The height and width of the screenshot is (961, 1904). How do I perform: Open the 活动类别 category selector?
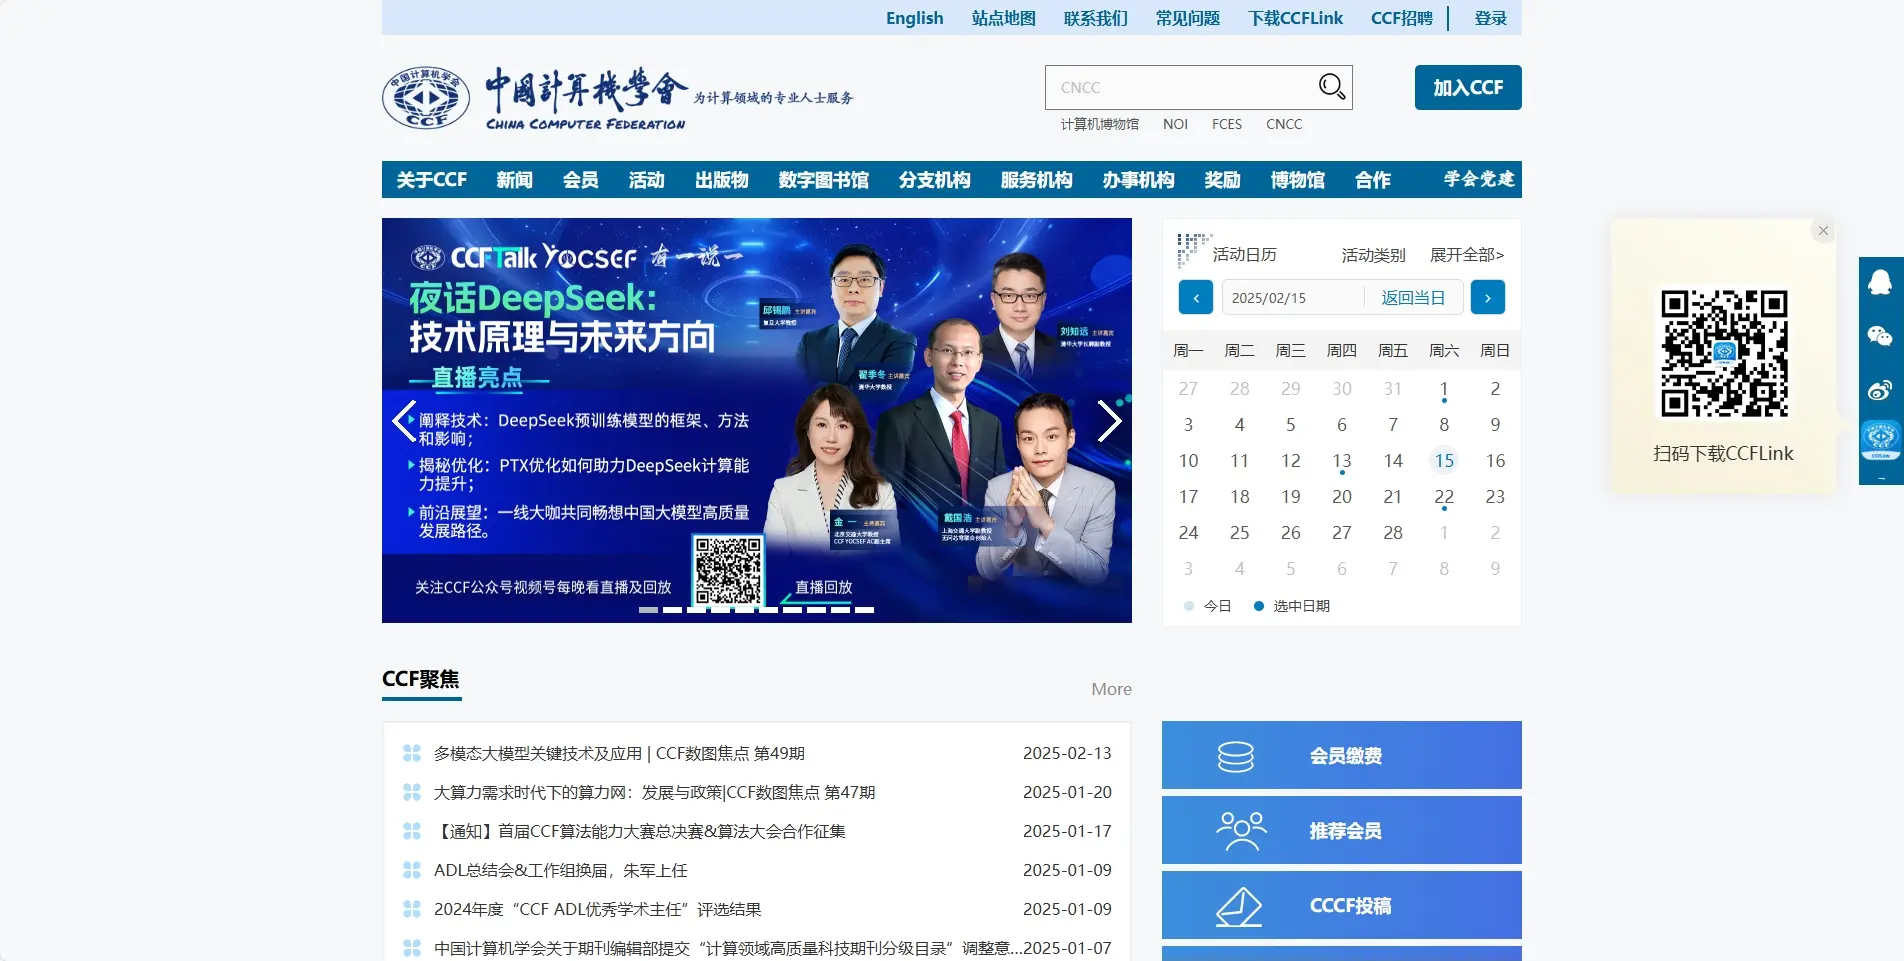(x=1372, y=255)
